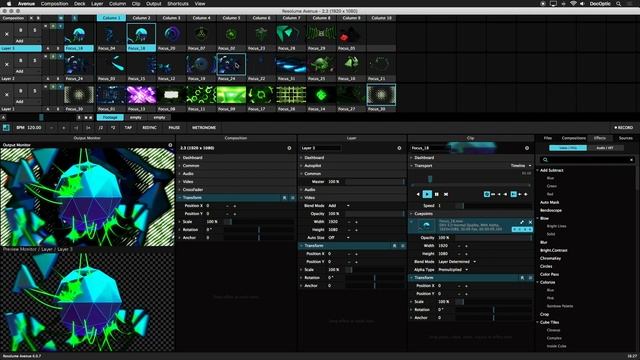Collapse the Colorize effect group
Viewport: 640px width, 360px height.
coord(538,282)
